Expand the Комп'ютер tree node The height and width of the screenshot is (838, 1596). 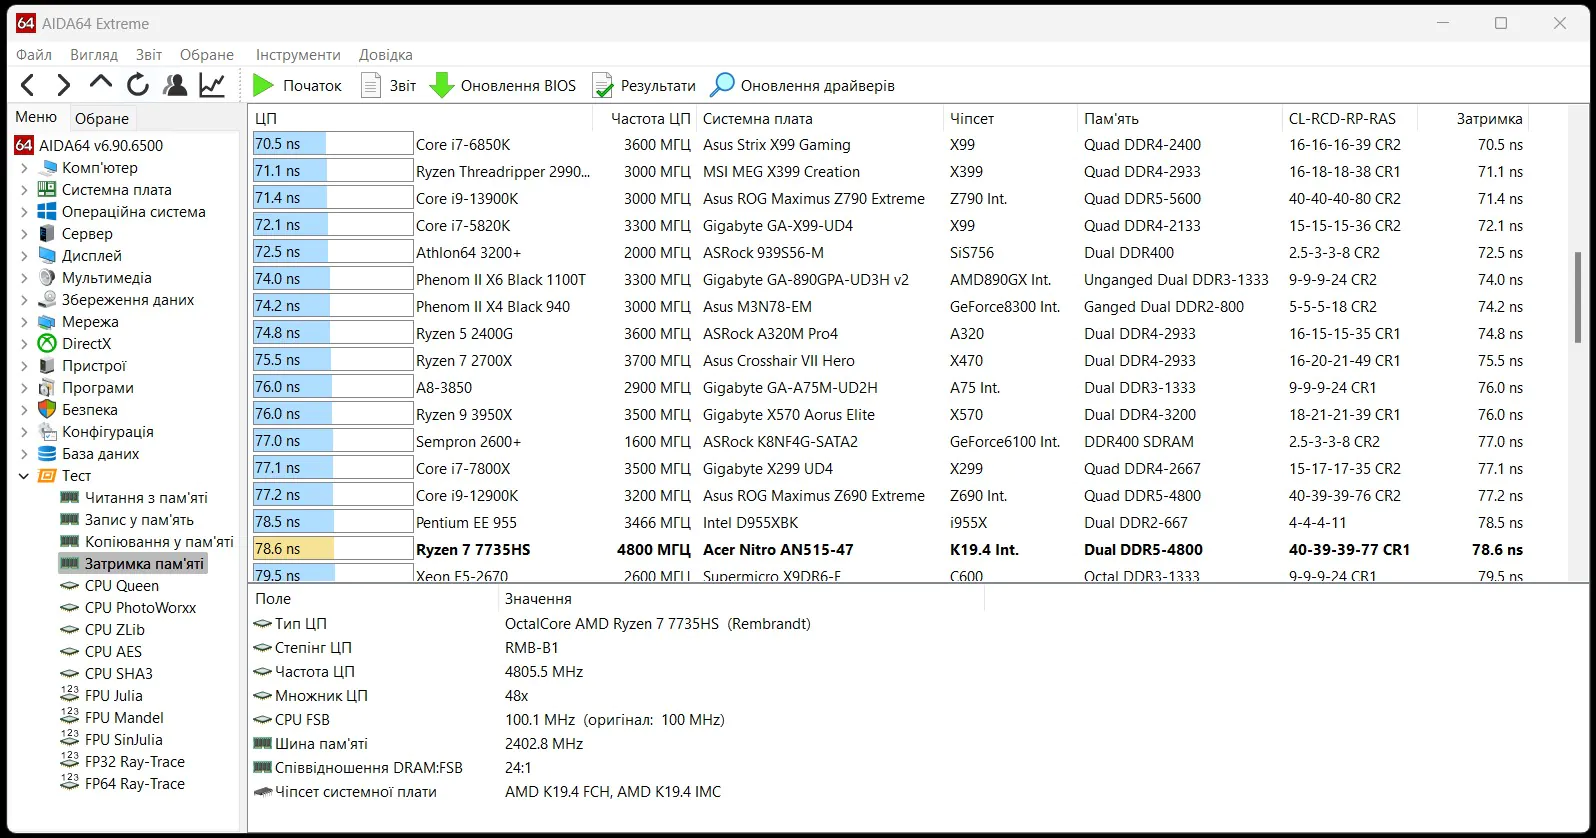pos(24,168)
